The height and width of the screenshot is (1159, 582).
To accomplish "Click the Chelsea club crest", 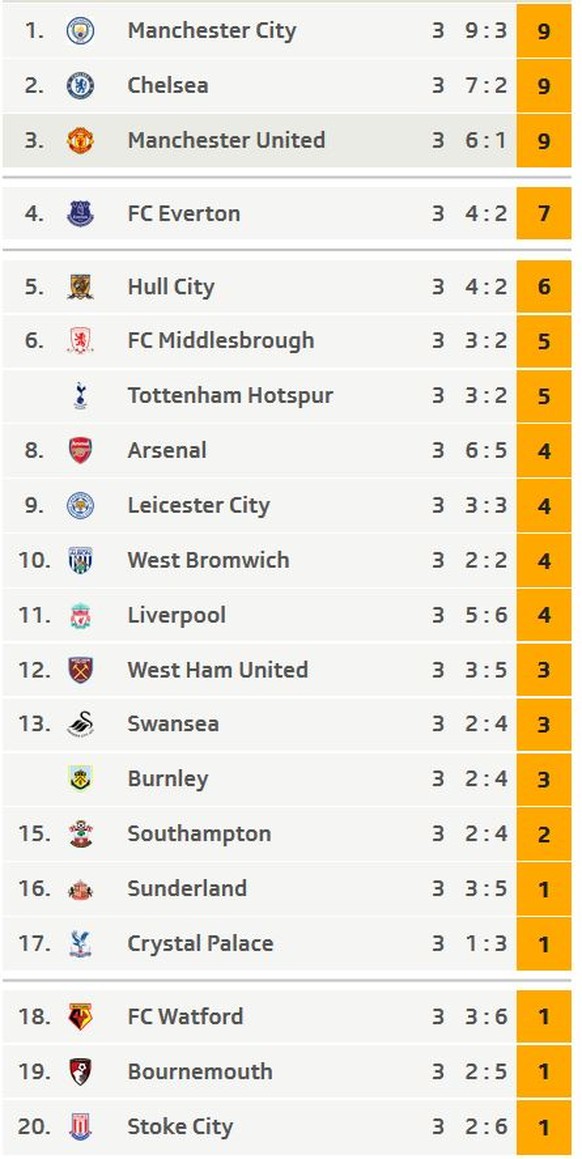I will coord(80,86).
